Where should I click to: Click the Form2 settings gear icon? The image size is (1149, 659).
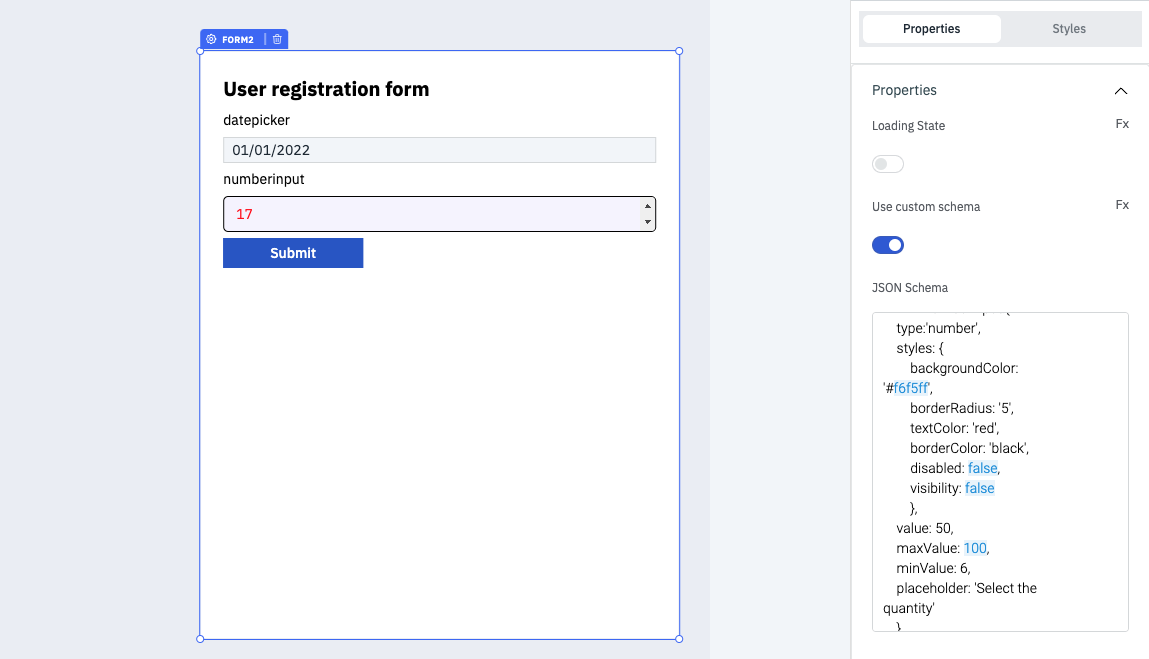(211, 39)
